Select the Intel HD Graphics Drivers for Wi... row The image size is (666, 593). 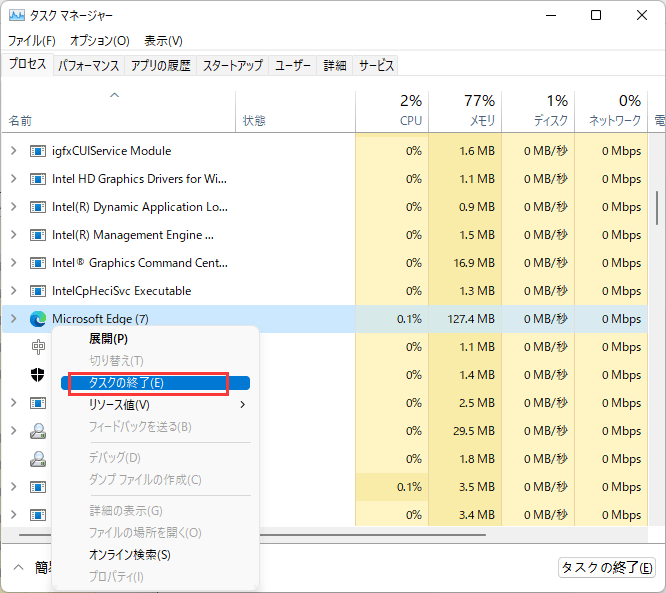(x=139, y=179)
